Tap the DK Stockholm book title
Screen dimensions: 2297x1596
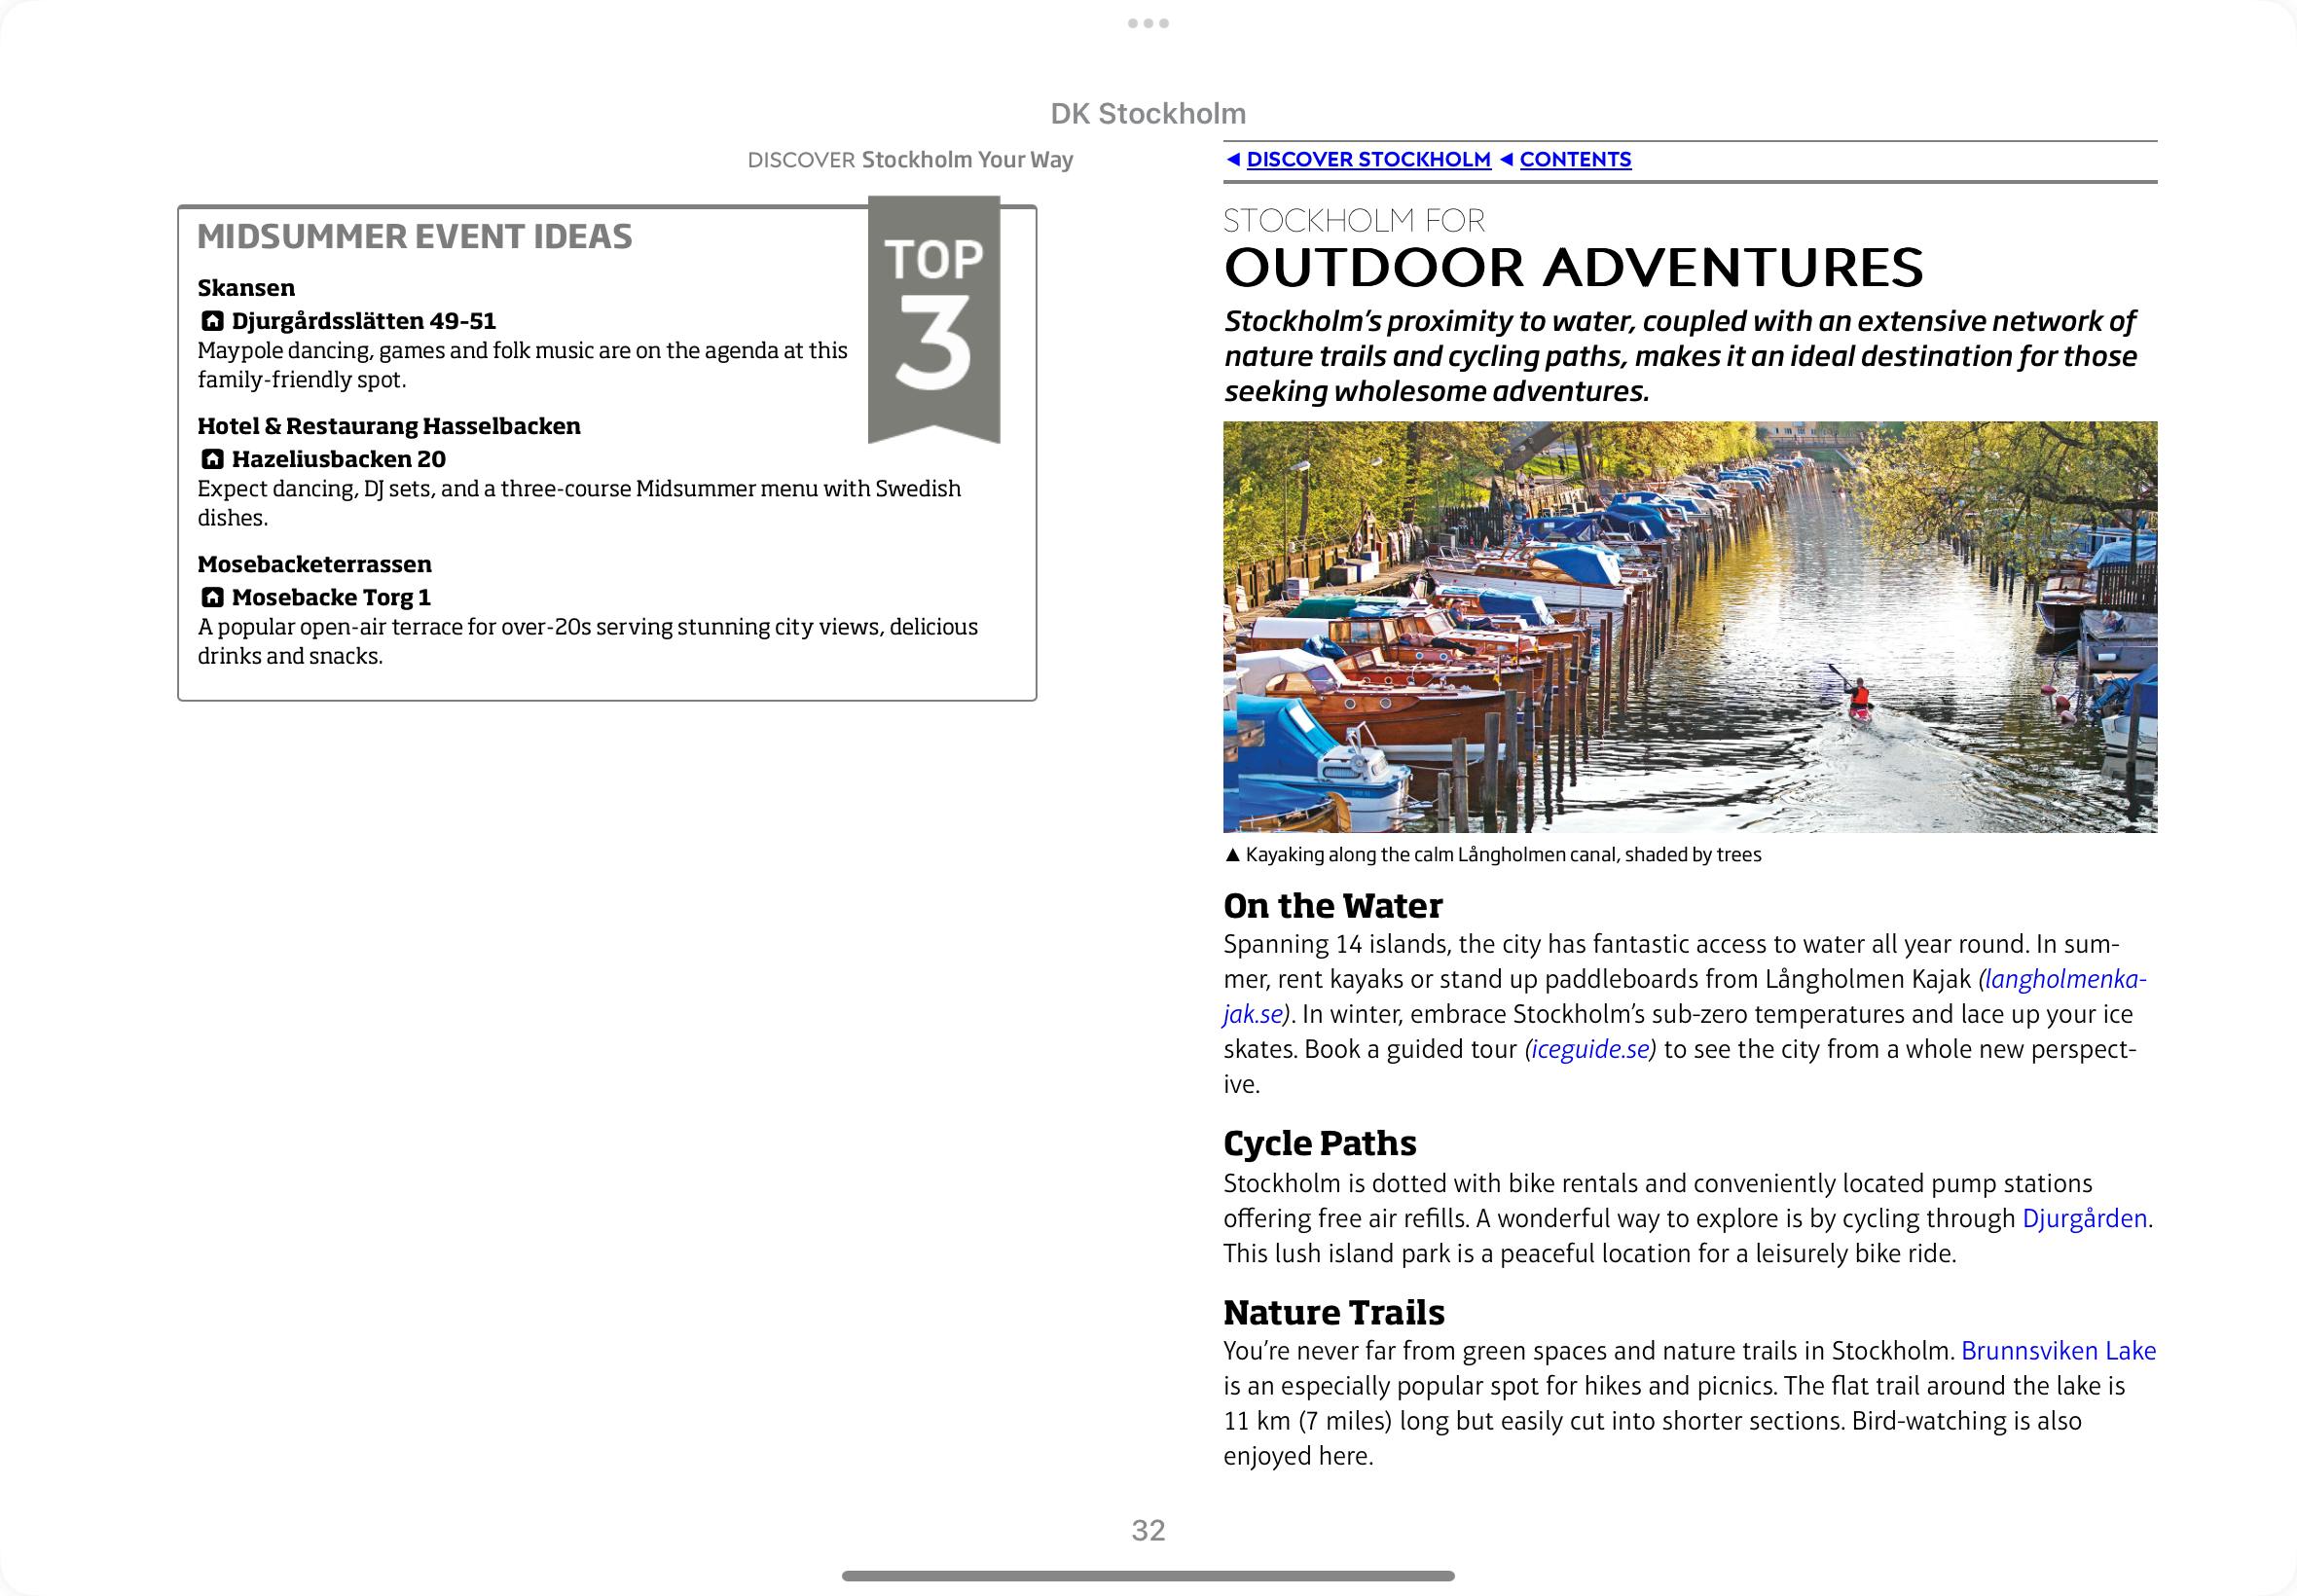pyautogui.click(x=1148, y=114)
